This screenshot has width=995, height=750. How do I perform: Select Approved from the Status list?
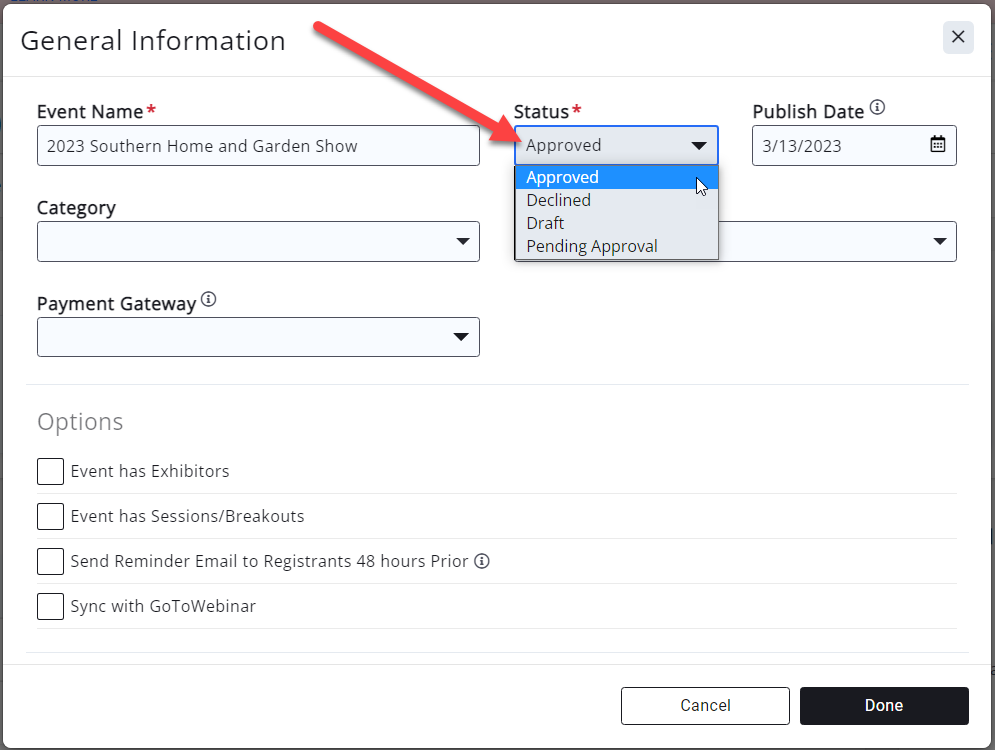coord(563,177)
